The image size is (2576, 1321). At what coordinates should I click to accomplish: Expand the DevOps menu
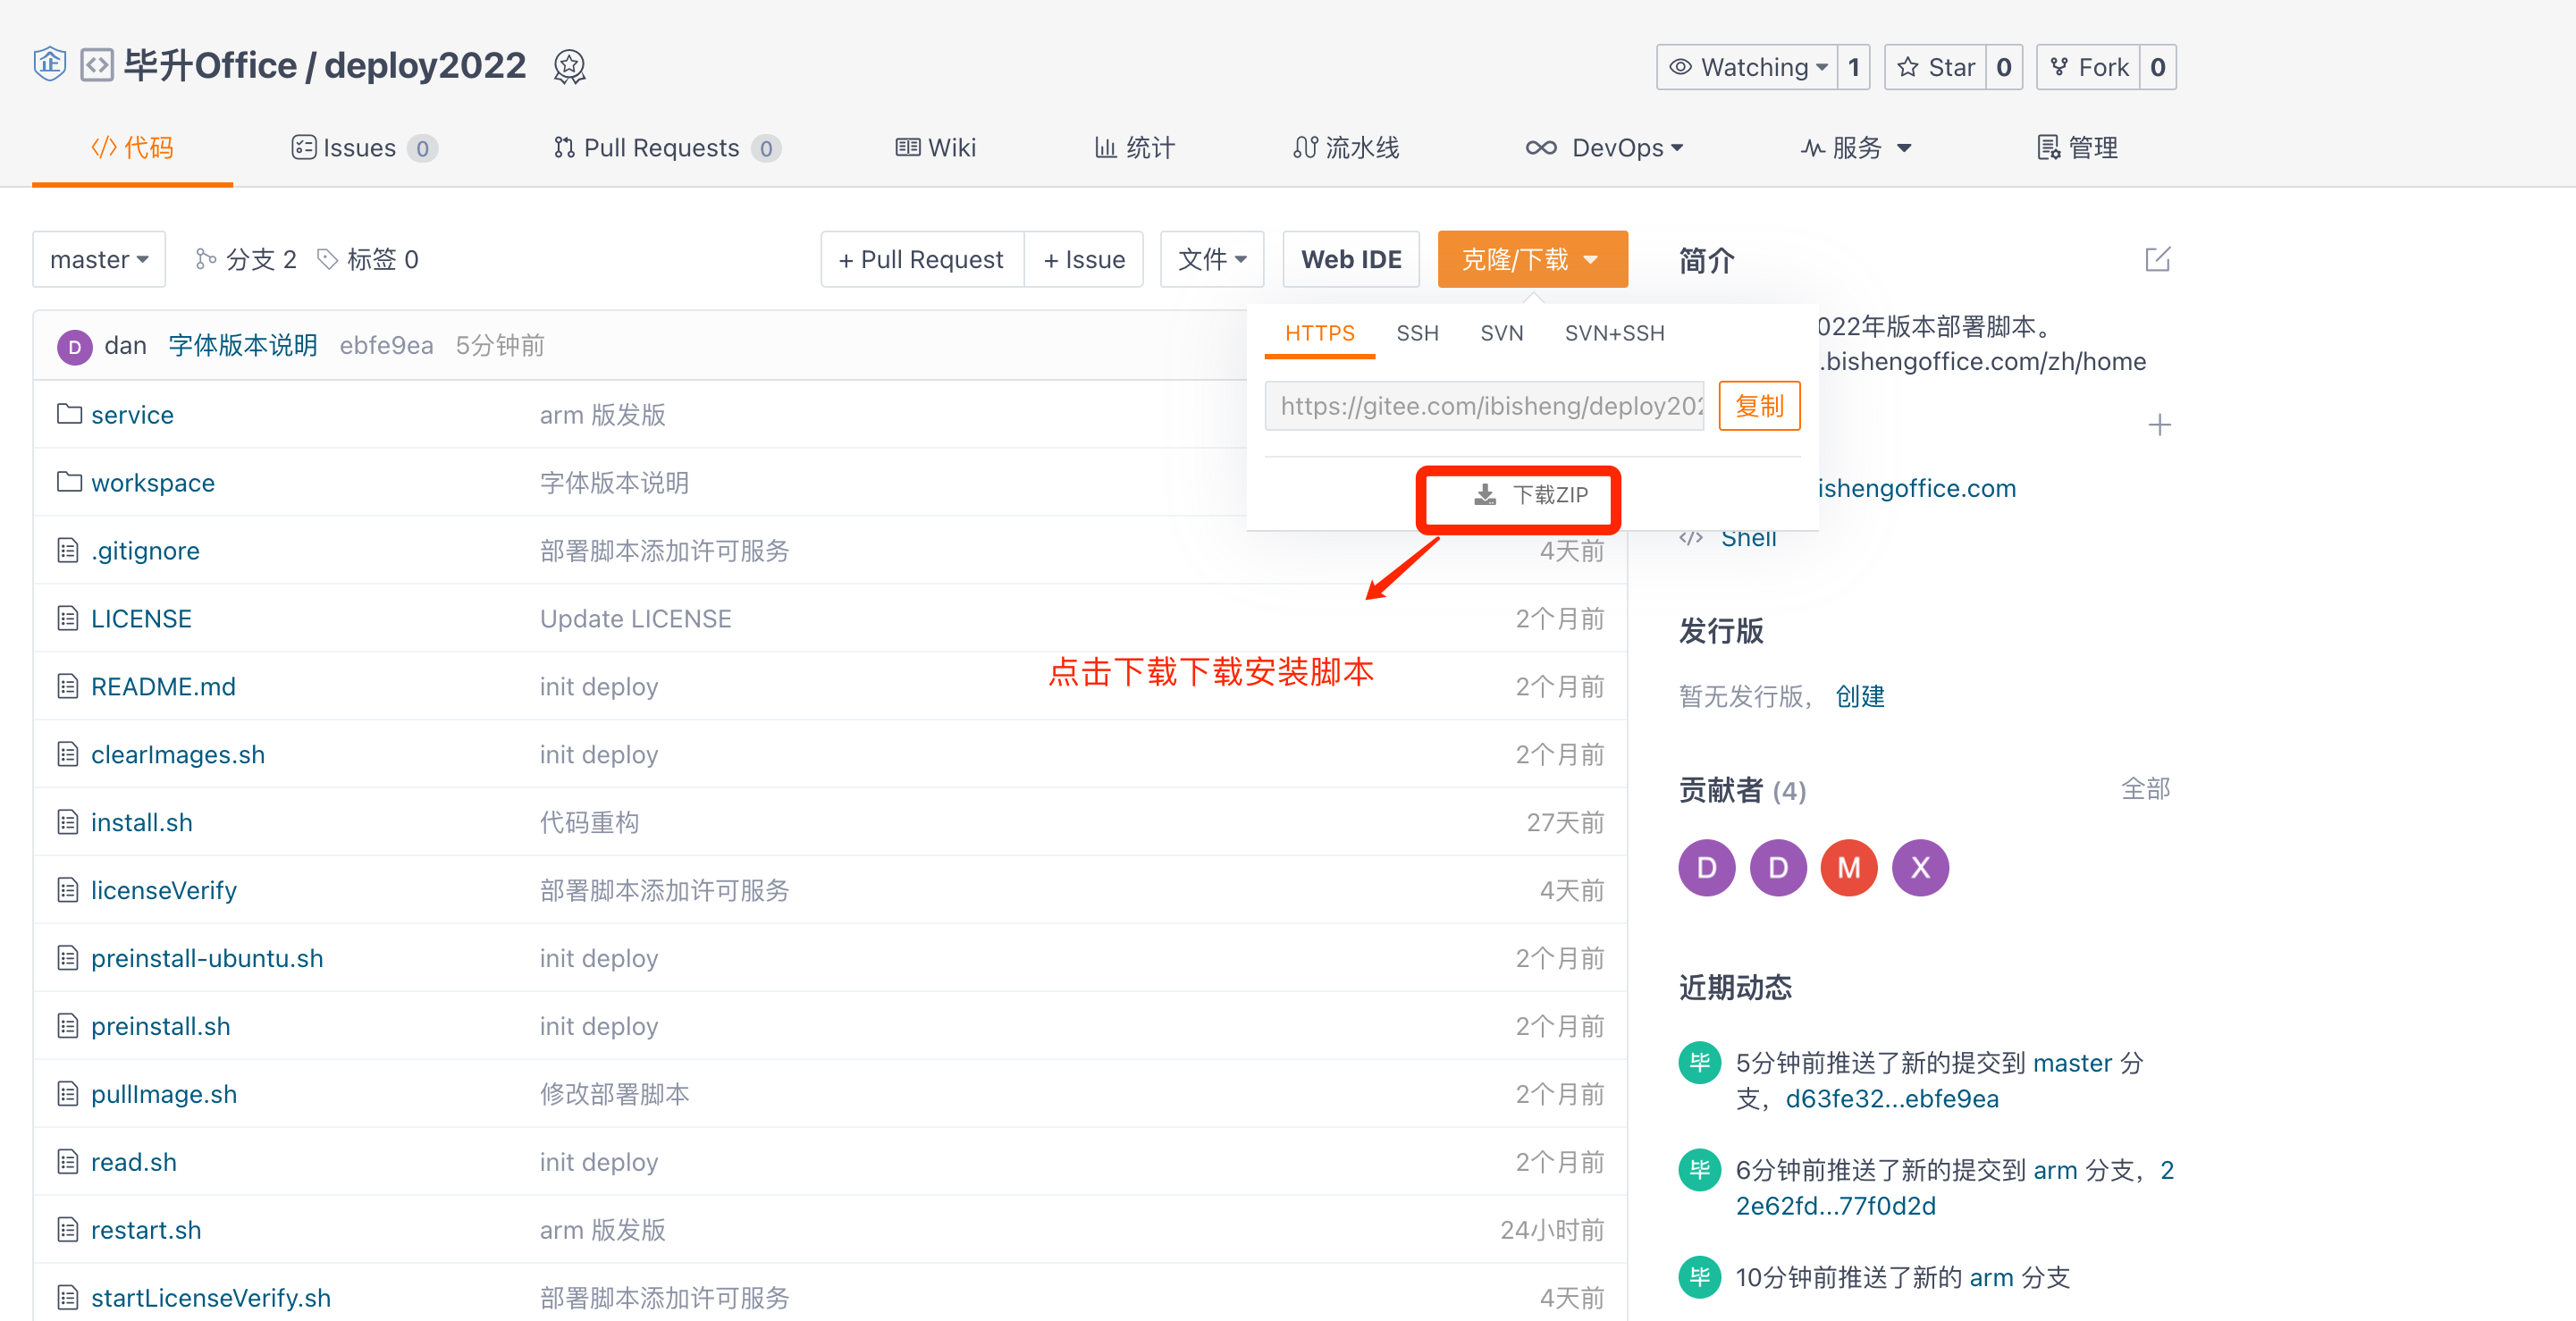(x=1605, y=148)
